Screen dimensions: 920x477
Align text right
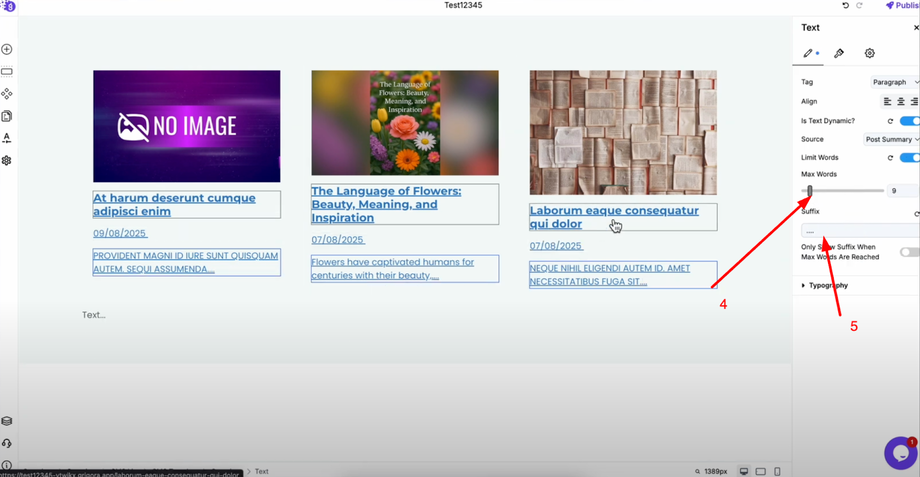(x=914, y=102)
